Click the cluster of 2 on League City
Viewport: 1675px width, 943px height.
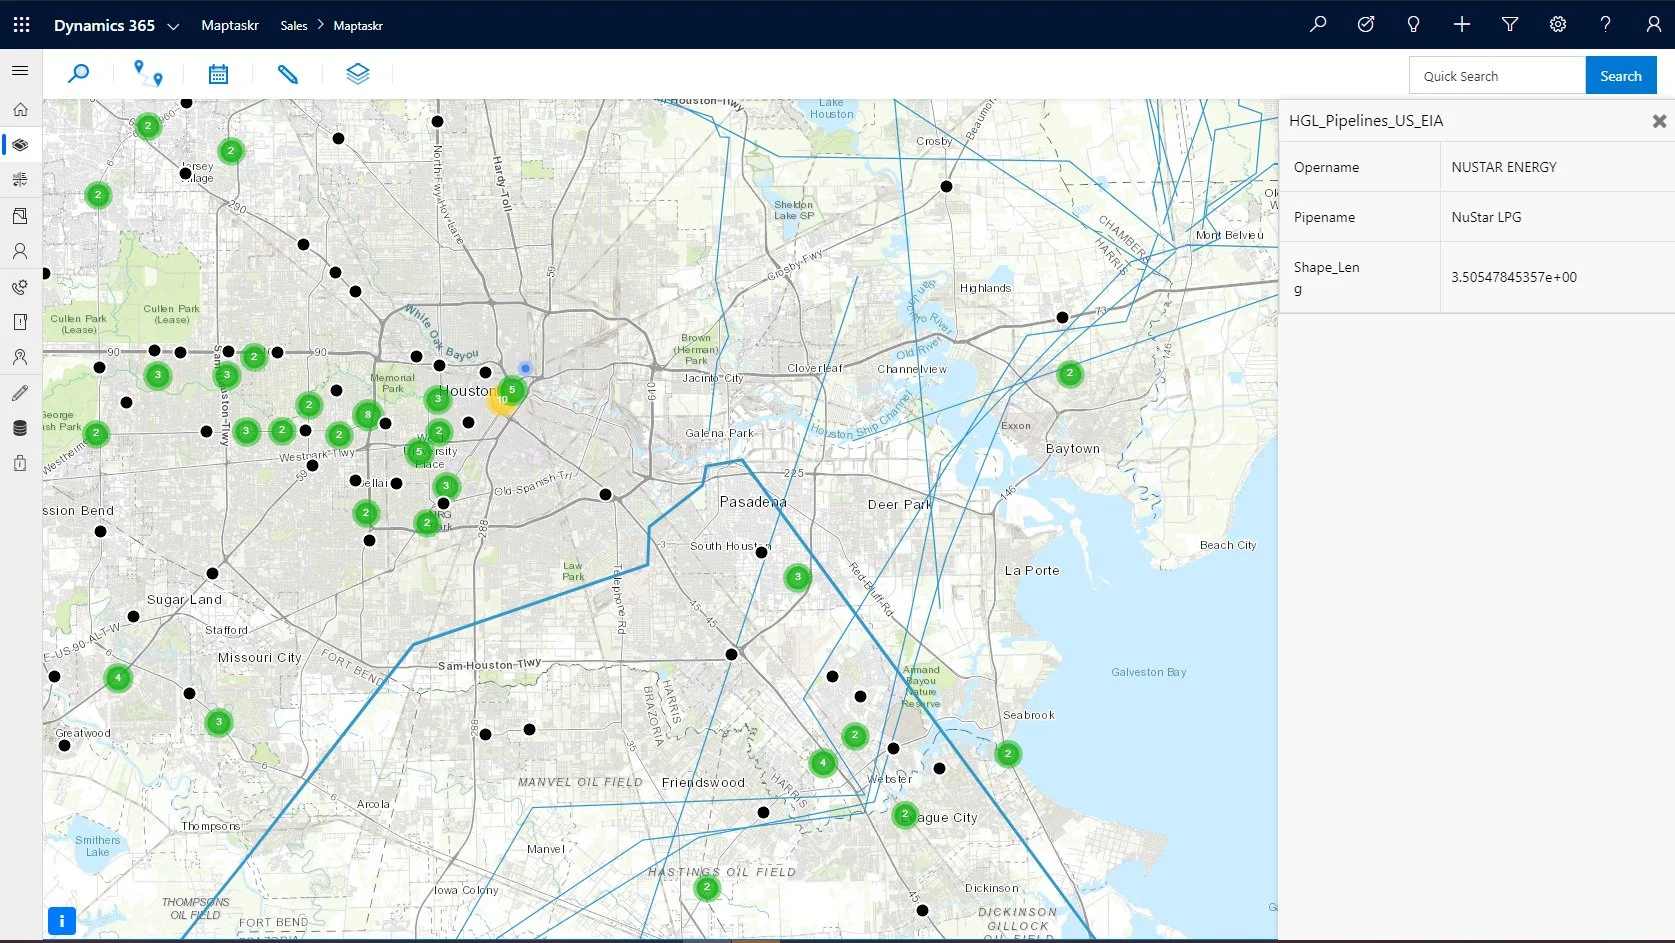tap(905, 814)
